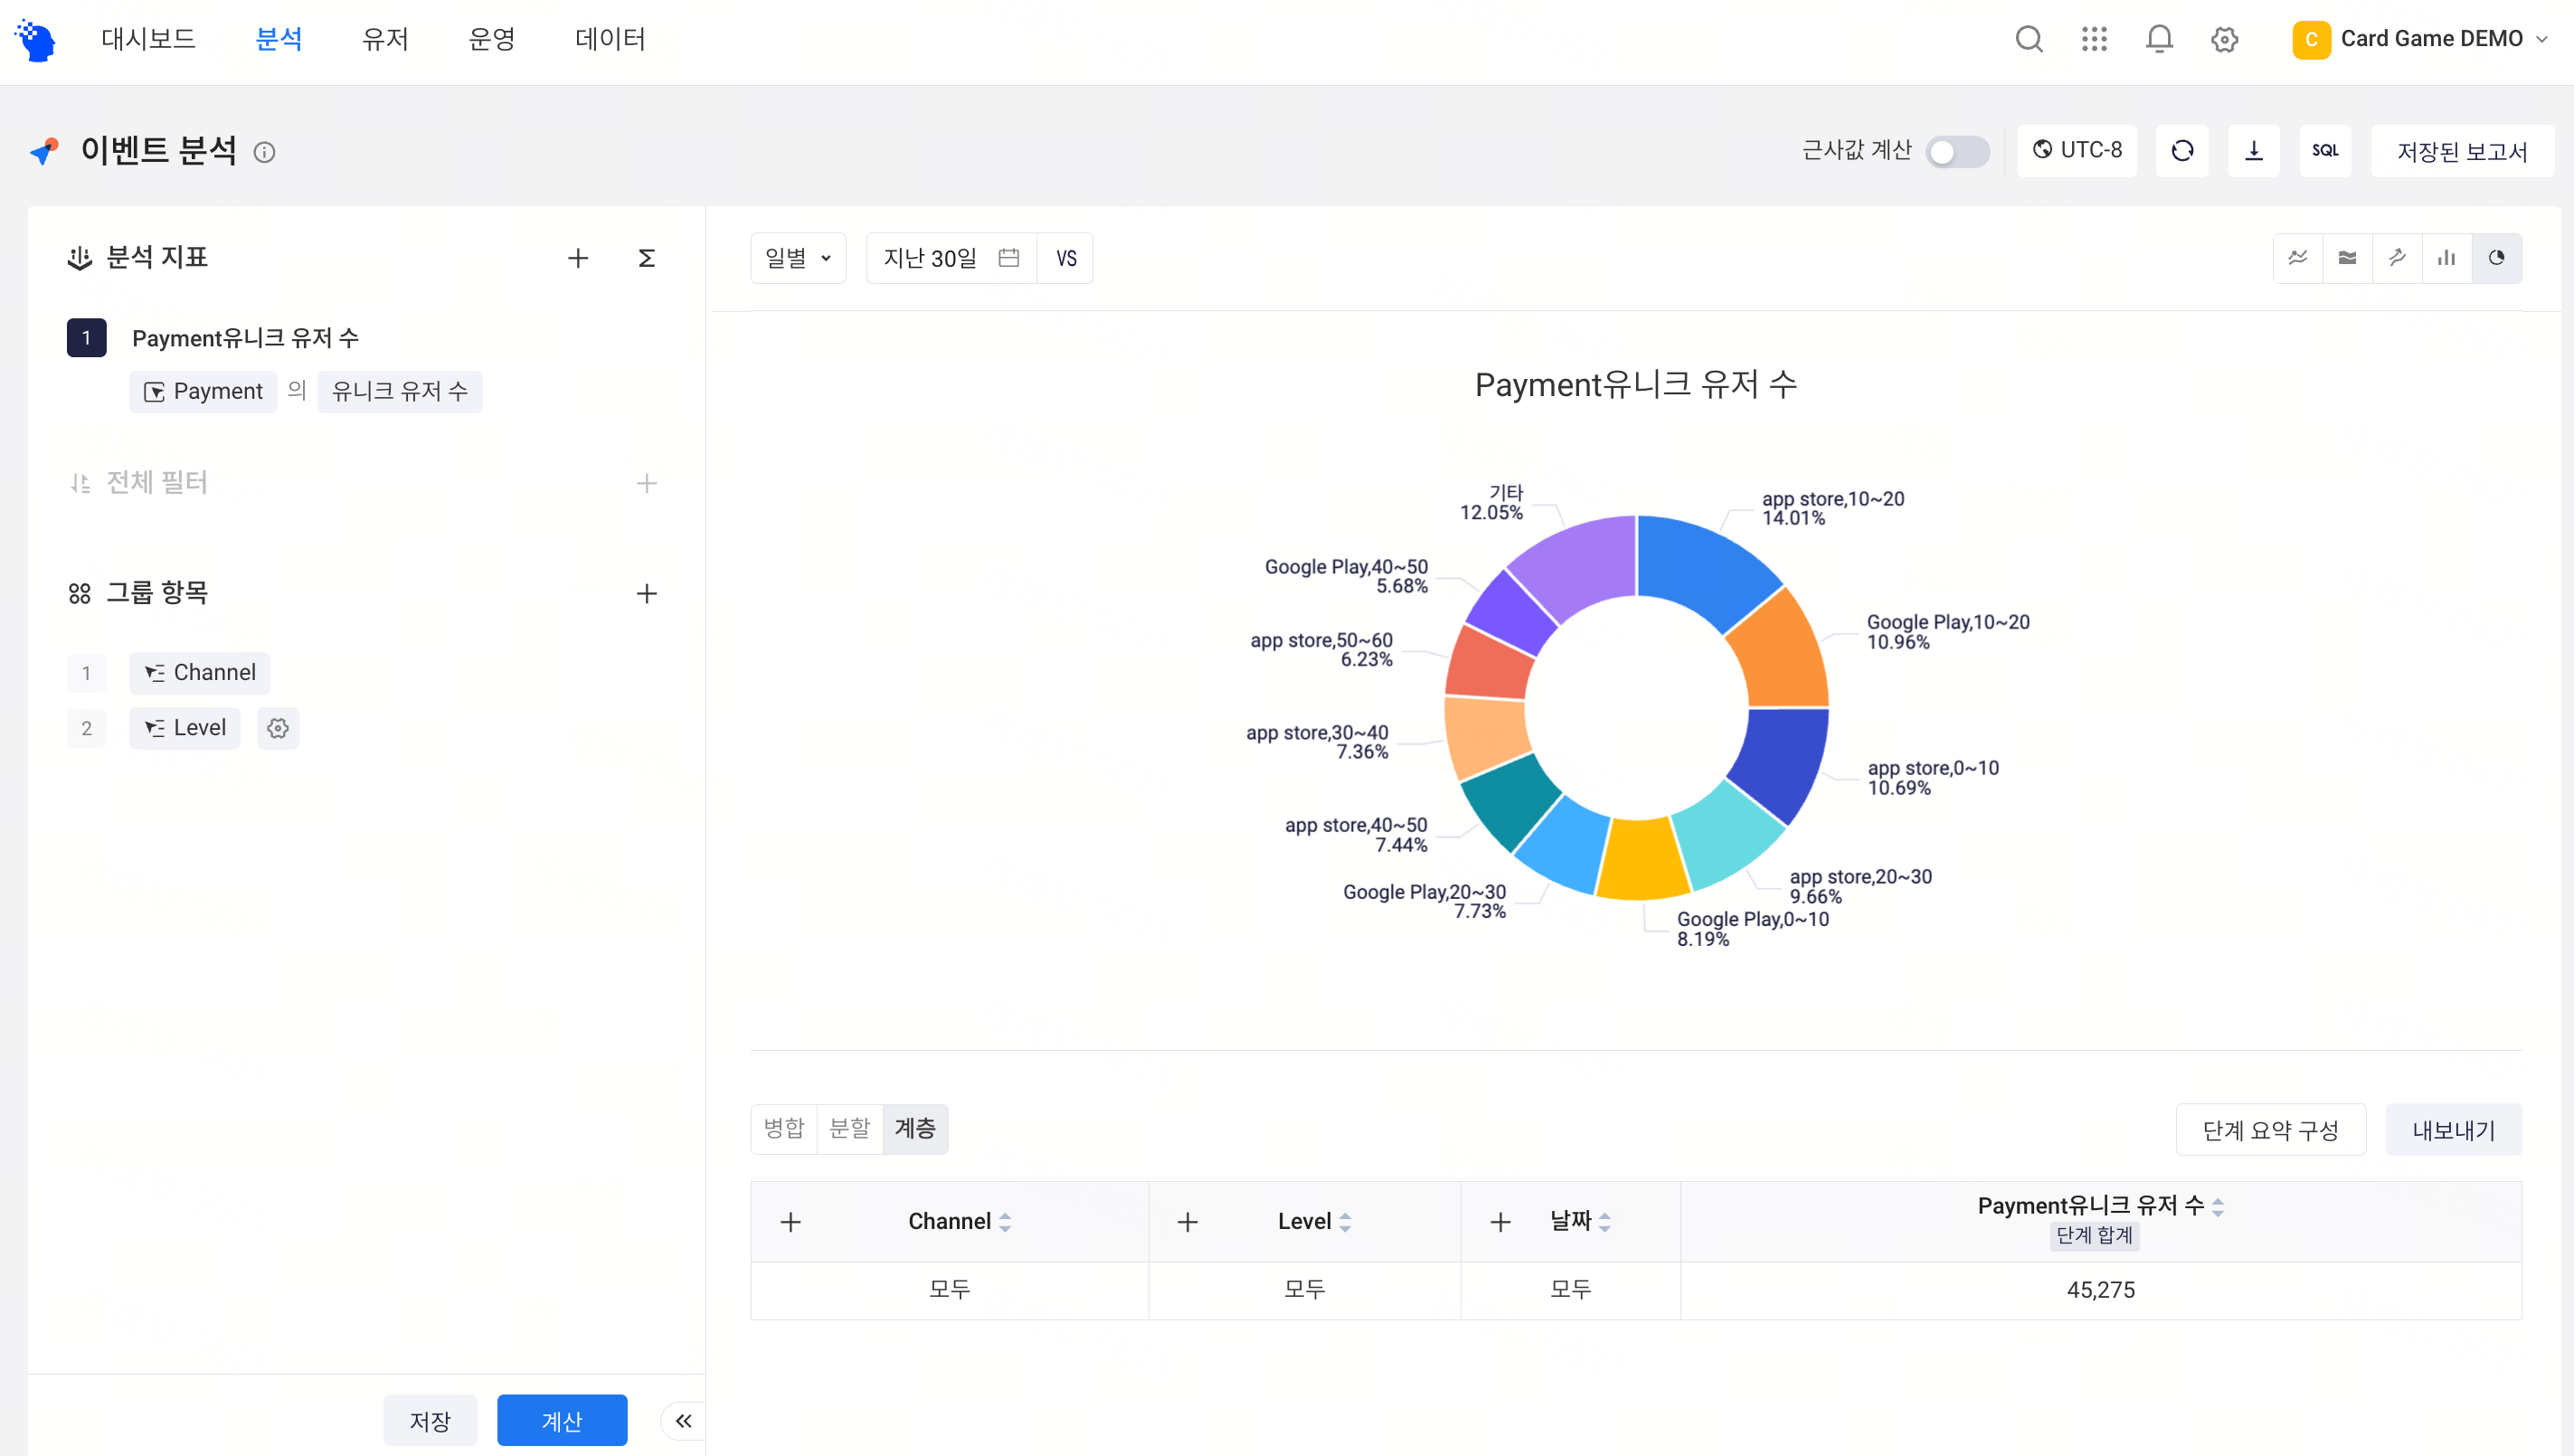Click 단계 요약 구성 button
The image size is (2574, 1456).
2271,1130
